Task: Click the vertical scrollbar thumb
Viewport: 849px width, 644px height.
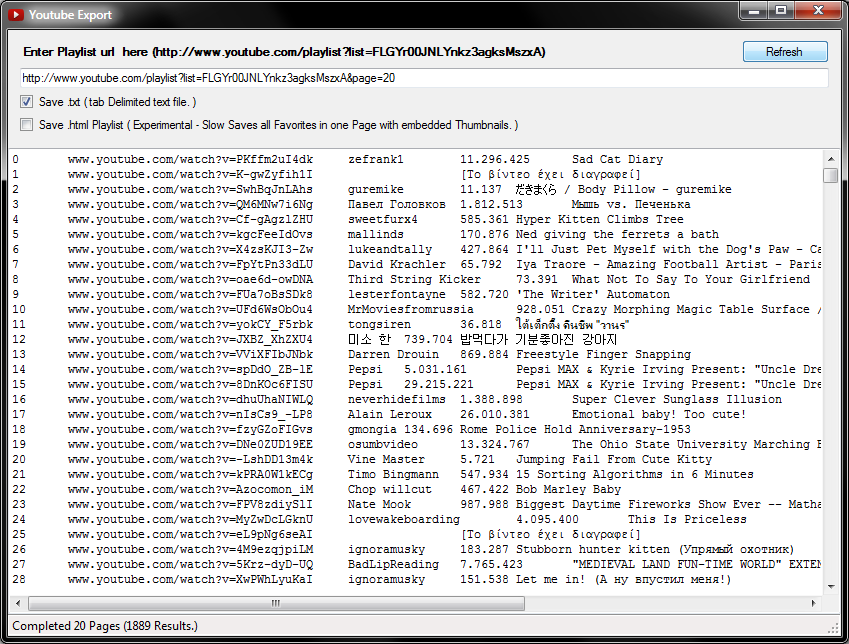Action: [x=831, y=175]
